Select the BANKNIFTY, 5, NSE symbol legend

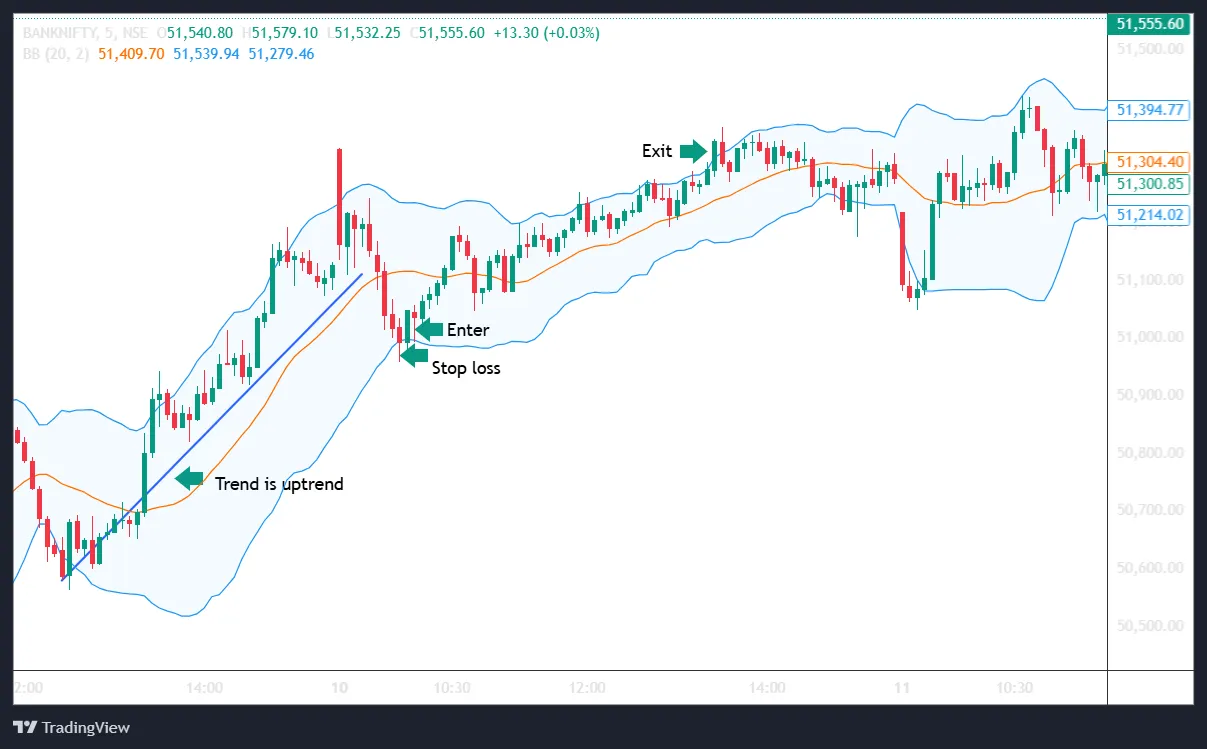(x=87, y=33)
